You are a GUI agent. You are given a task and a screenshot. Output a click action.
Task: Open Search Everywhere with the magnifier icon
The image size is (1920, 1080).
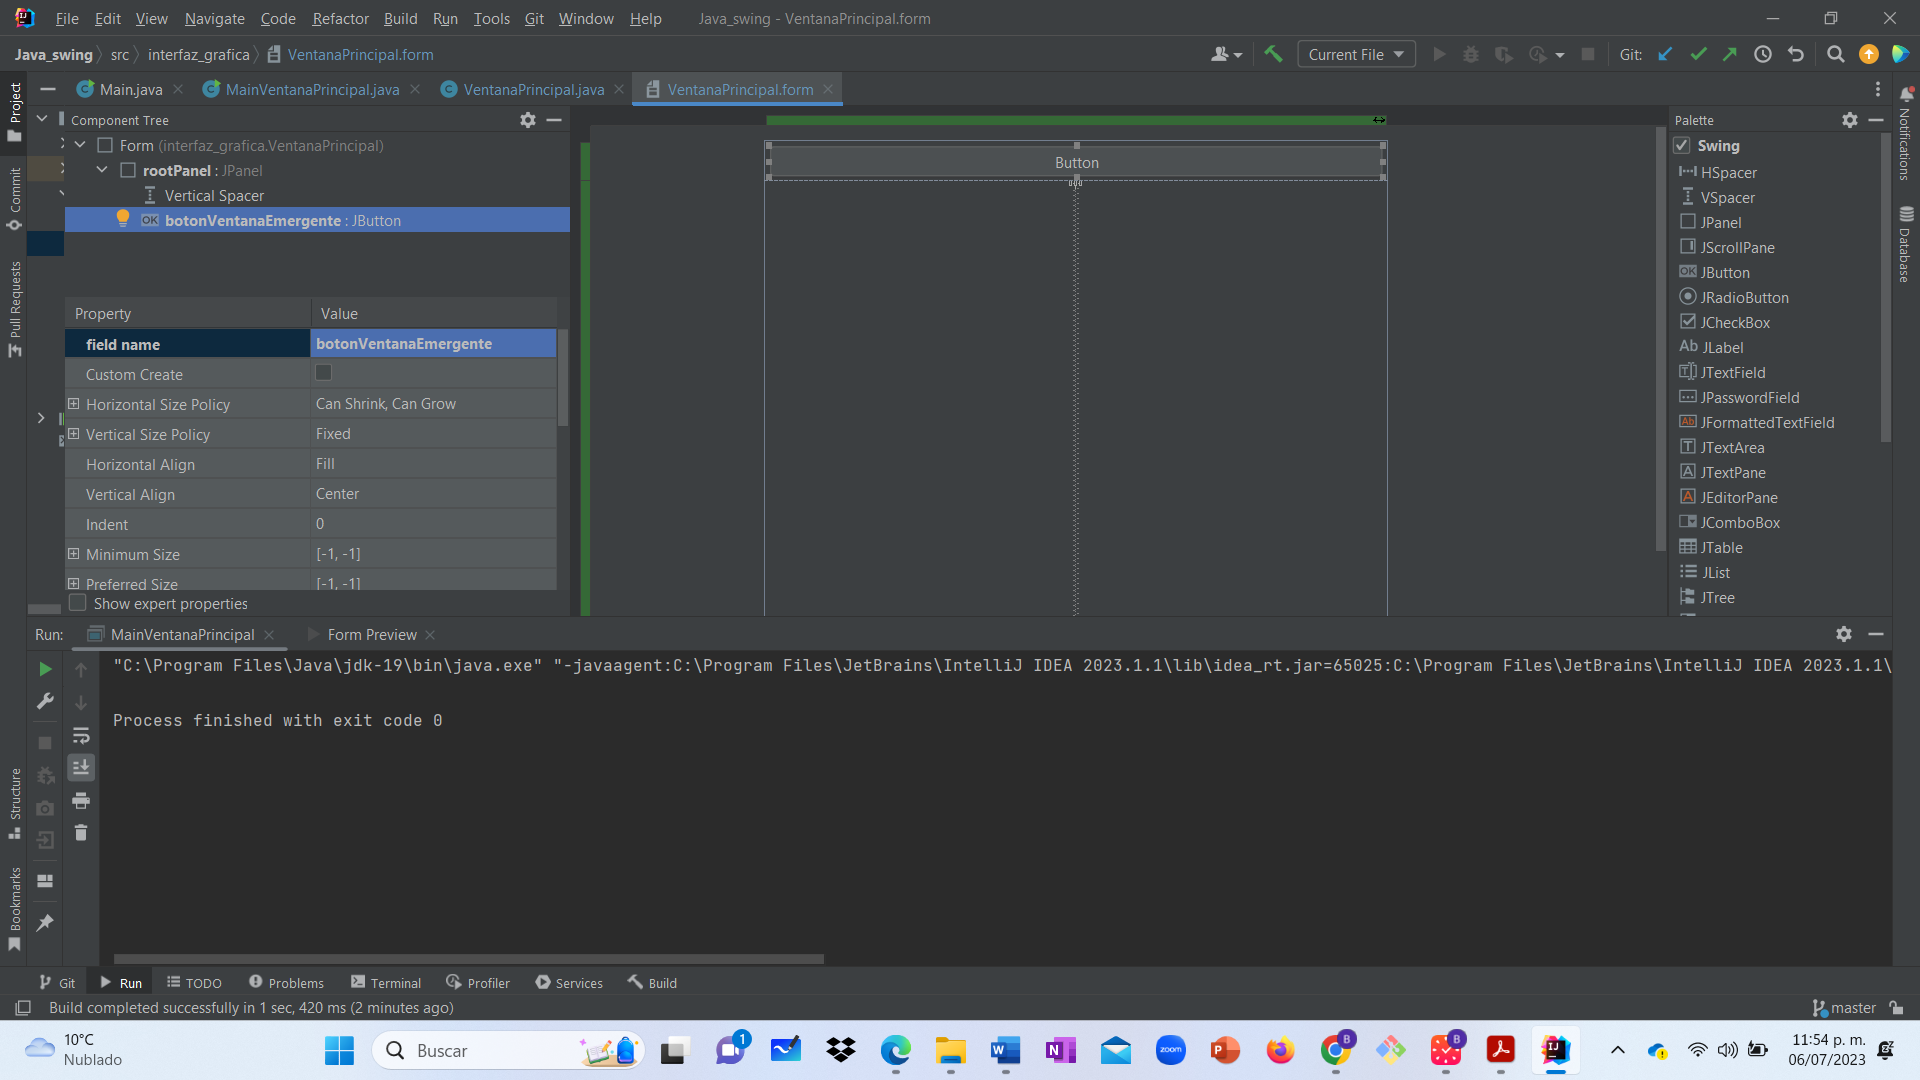pyautogui.click(x=1836, y=54)
